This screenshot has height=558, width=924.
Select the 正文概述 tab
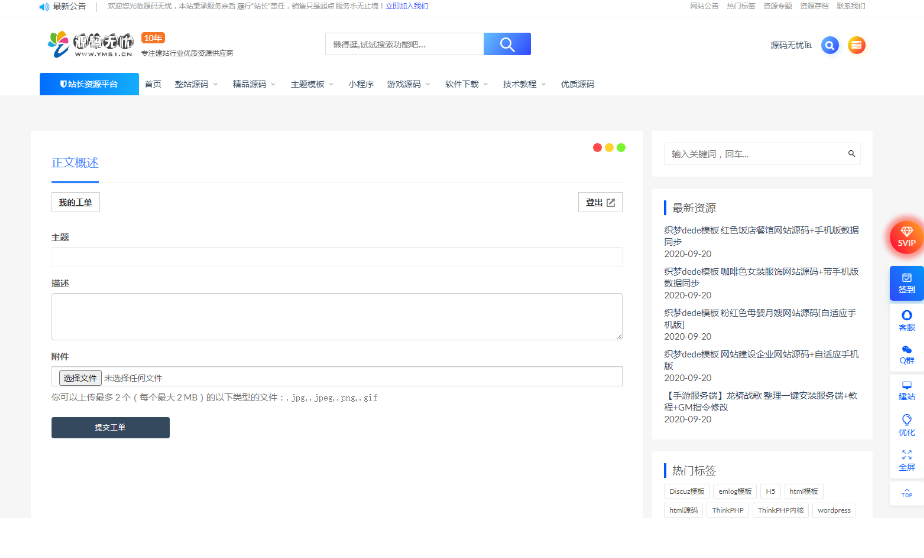point(75,163)
